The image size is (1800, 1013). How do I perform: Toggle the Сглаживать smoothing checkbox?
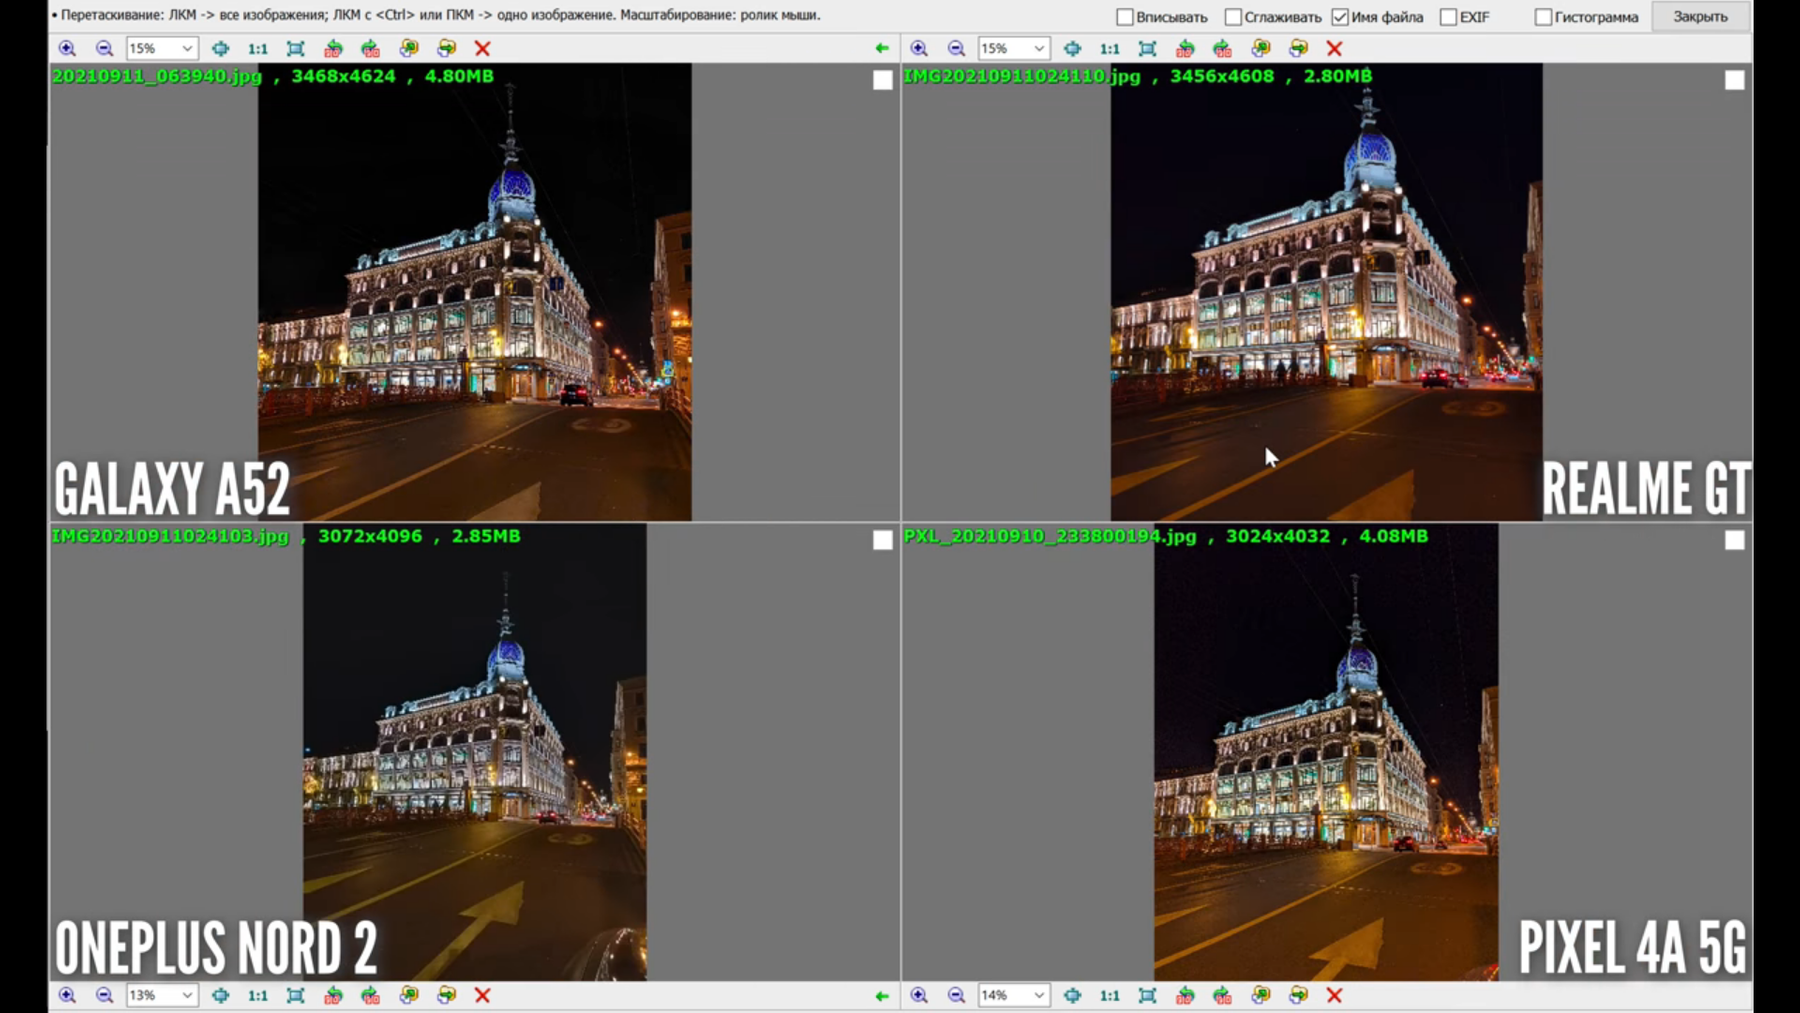click(1233, 17)
